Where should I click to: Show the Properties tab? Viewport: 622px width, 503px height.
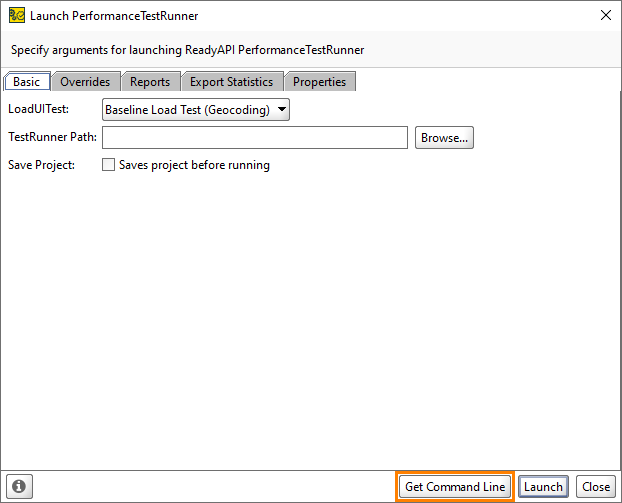pos(319,82)
